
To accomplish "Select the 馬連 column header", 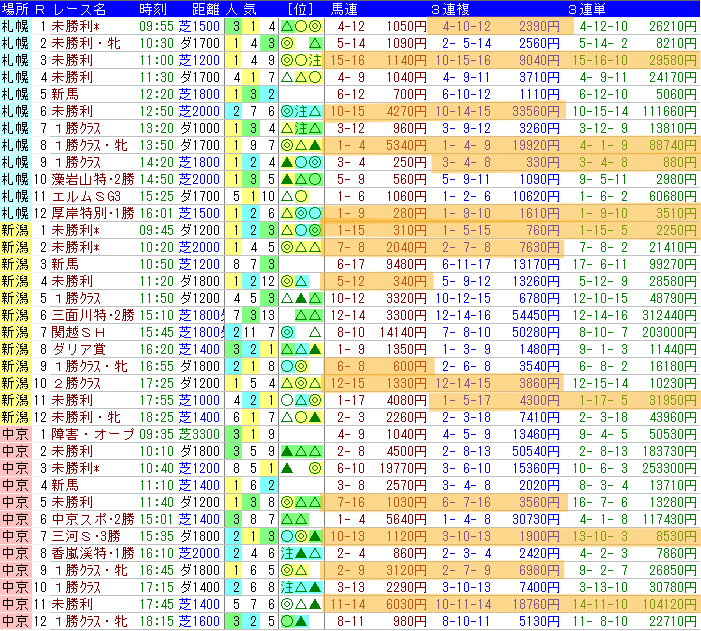I will coord(344,8).
